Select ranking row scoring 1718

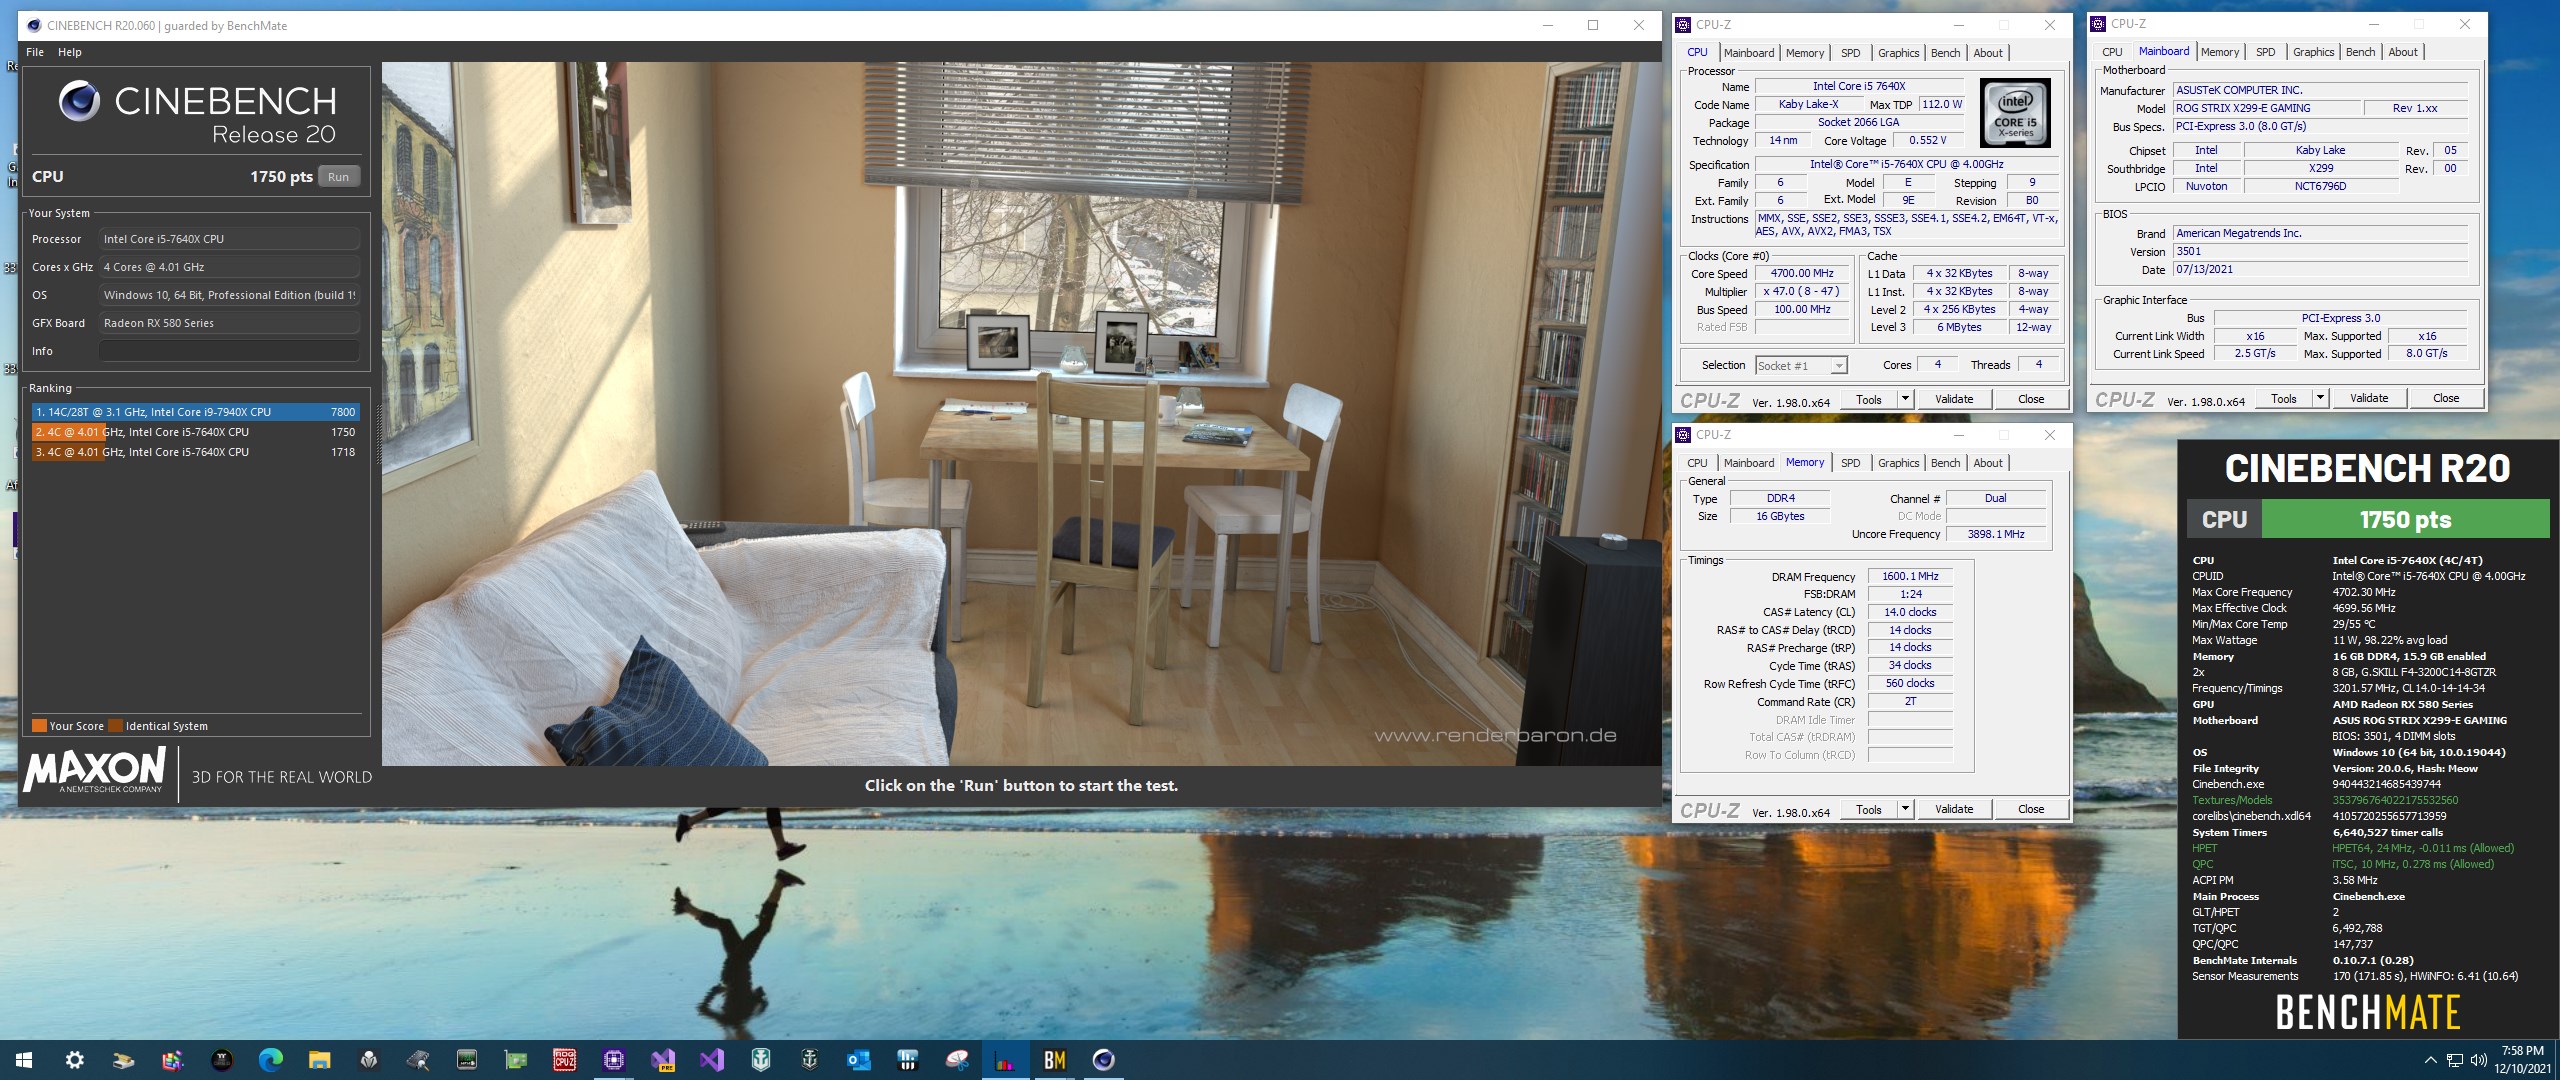click(195, 452)
